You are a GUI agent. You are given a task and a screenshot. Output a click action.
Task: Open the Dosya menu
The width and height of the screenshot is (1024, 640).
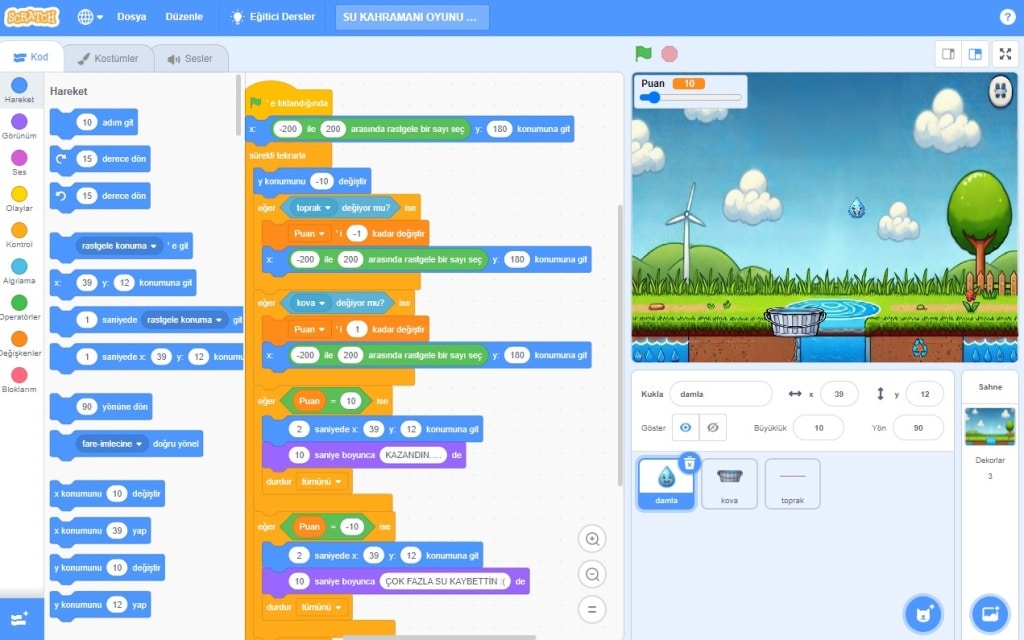[131, 17]
